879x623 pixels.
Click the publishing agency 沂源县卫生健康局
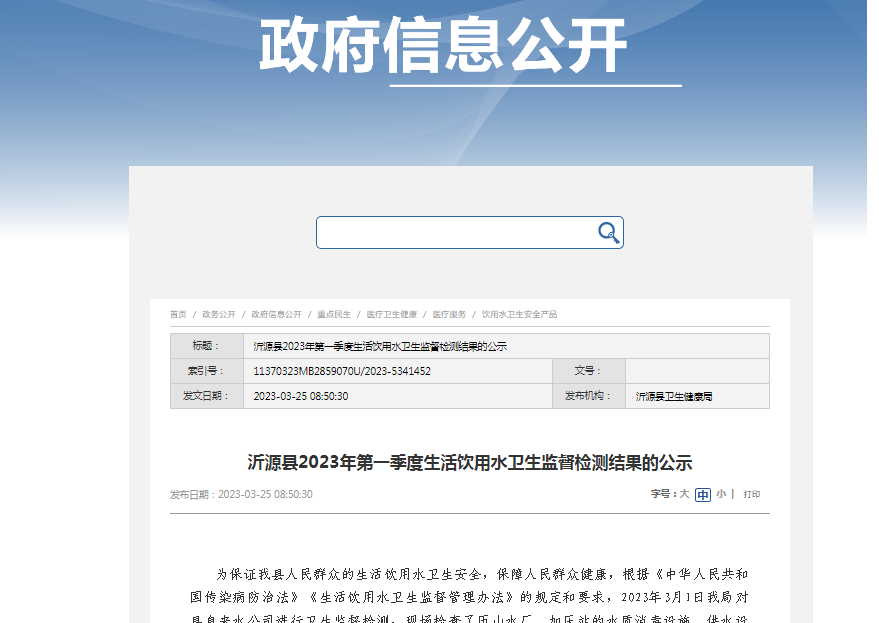(674, 397)
